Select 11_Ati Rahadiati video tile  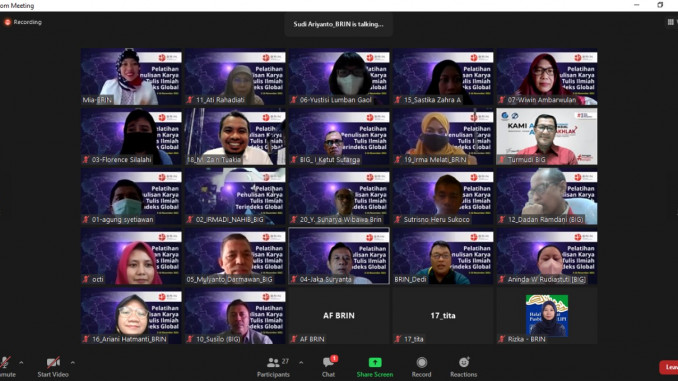coord(235,77)
